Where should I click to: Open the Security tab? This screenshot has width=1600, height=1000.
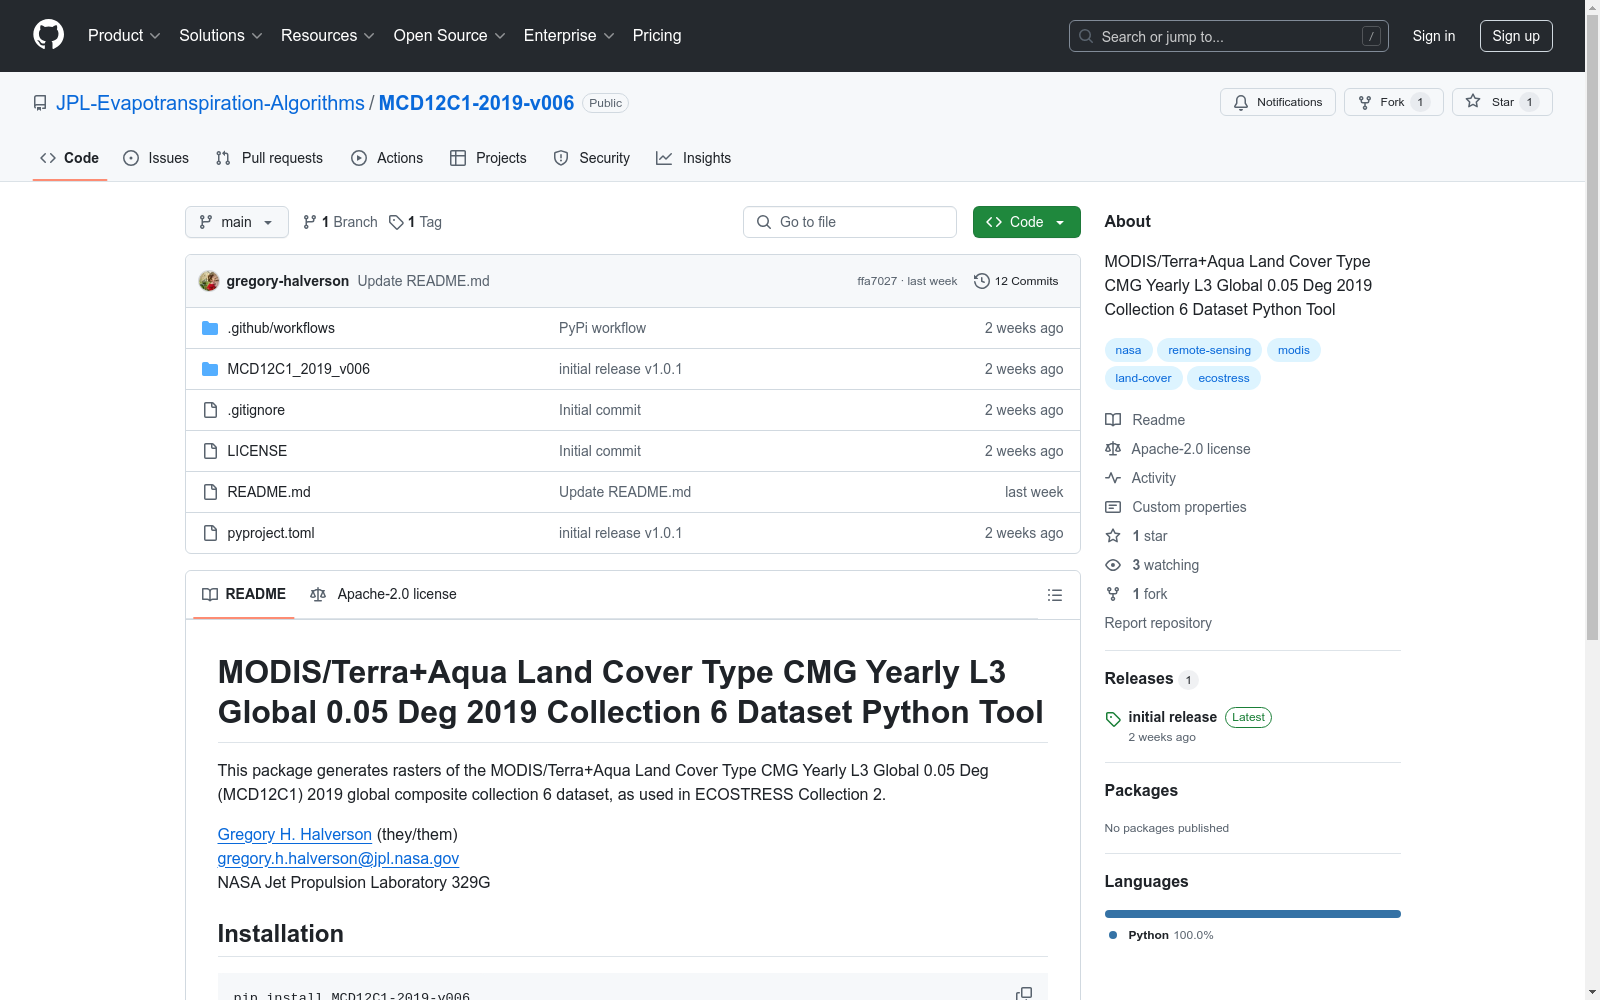click(x=592, y=158)
